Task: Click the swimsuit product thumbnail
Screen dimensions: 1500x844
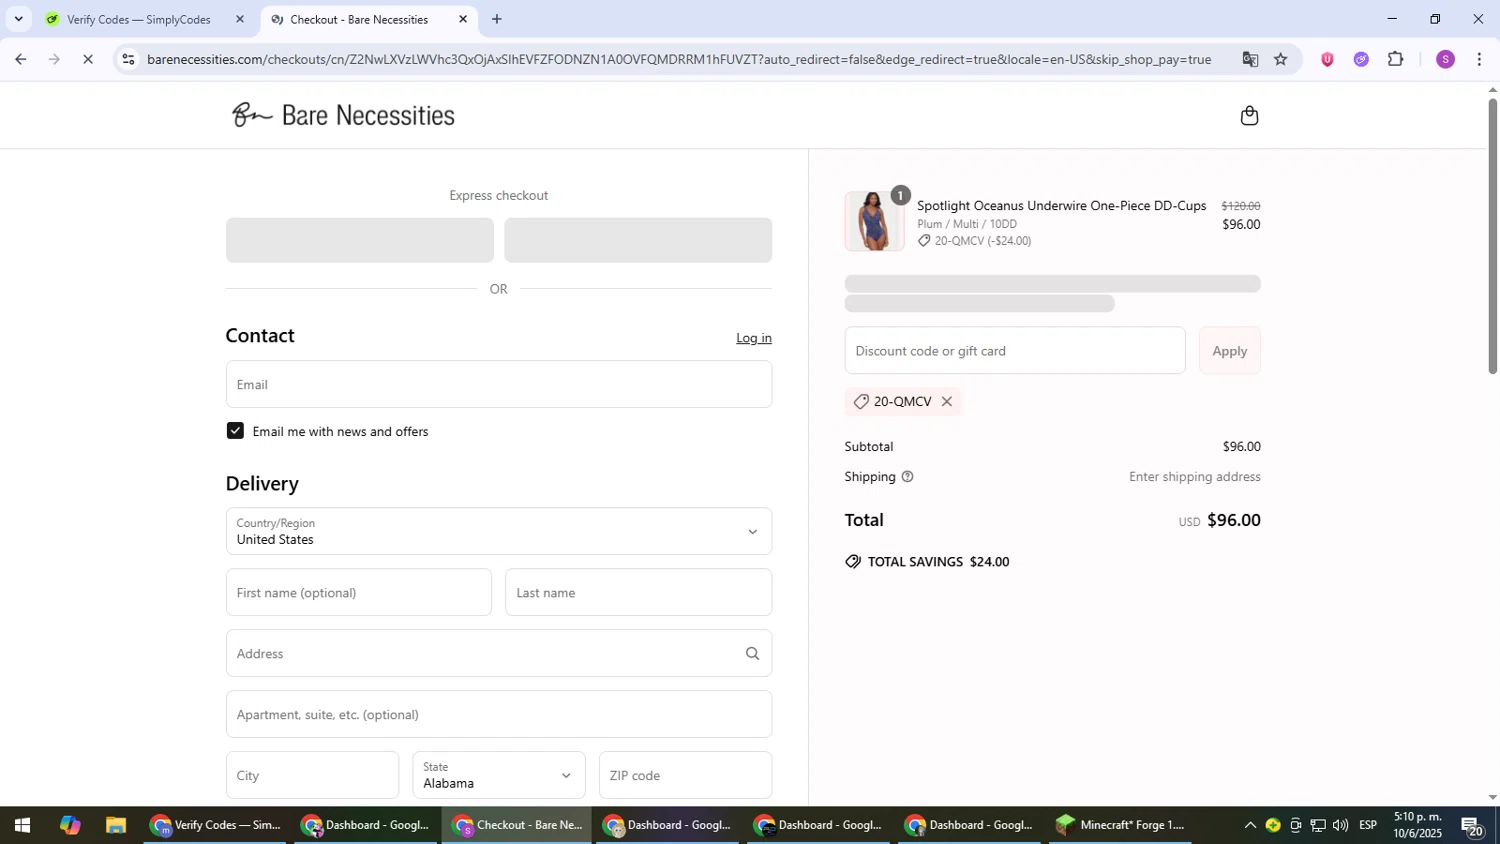Action: click(x=873, y=221)
